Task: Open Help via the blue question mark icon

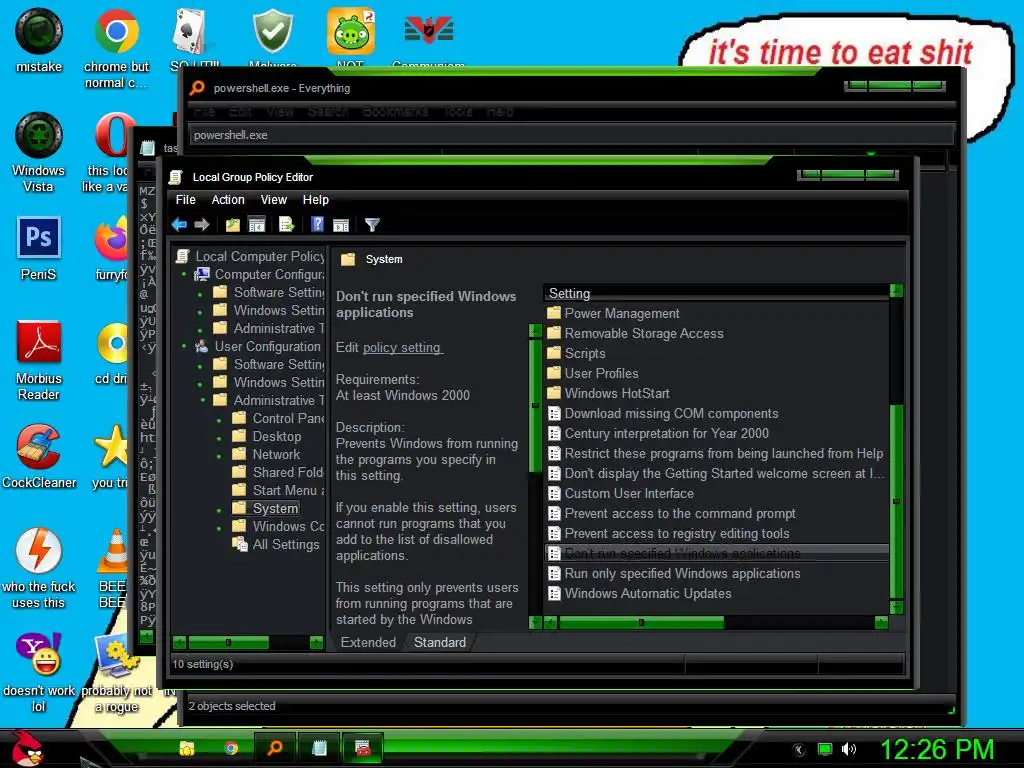Action: pos(317,225)
